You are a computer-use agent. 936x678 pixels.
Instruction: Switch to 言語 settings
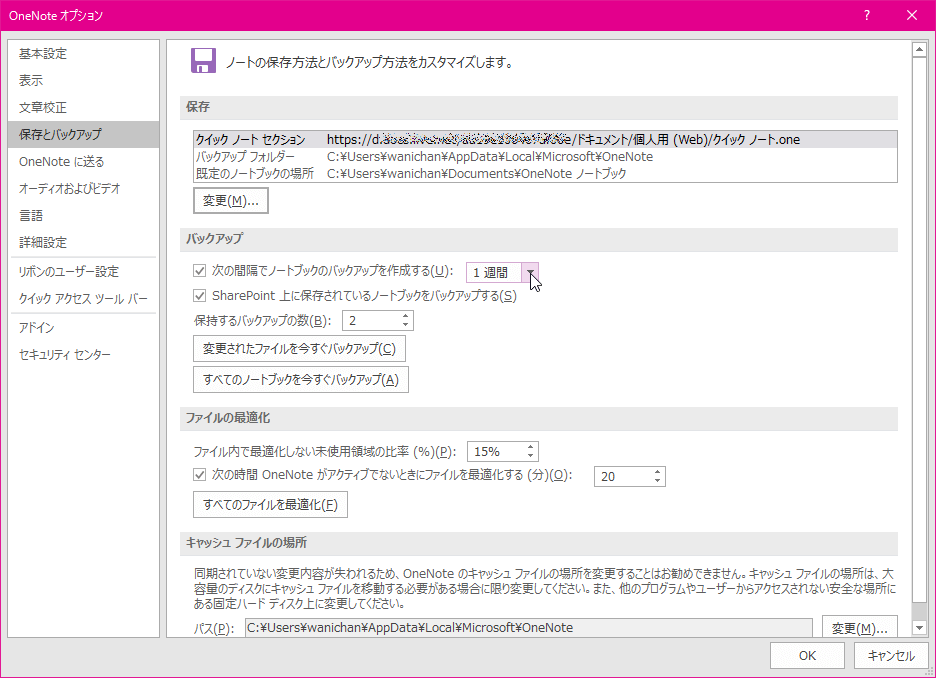[x=84, y=215]
